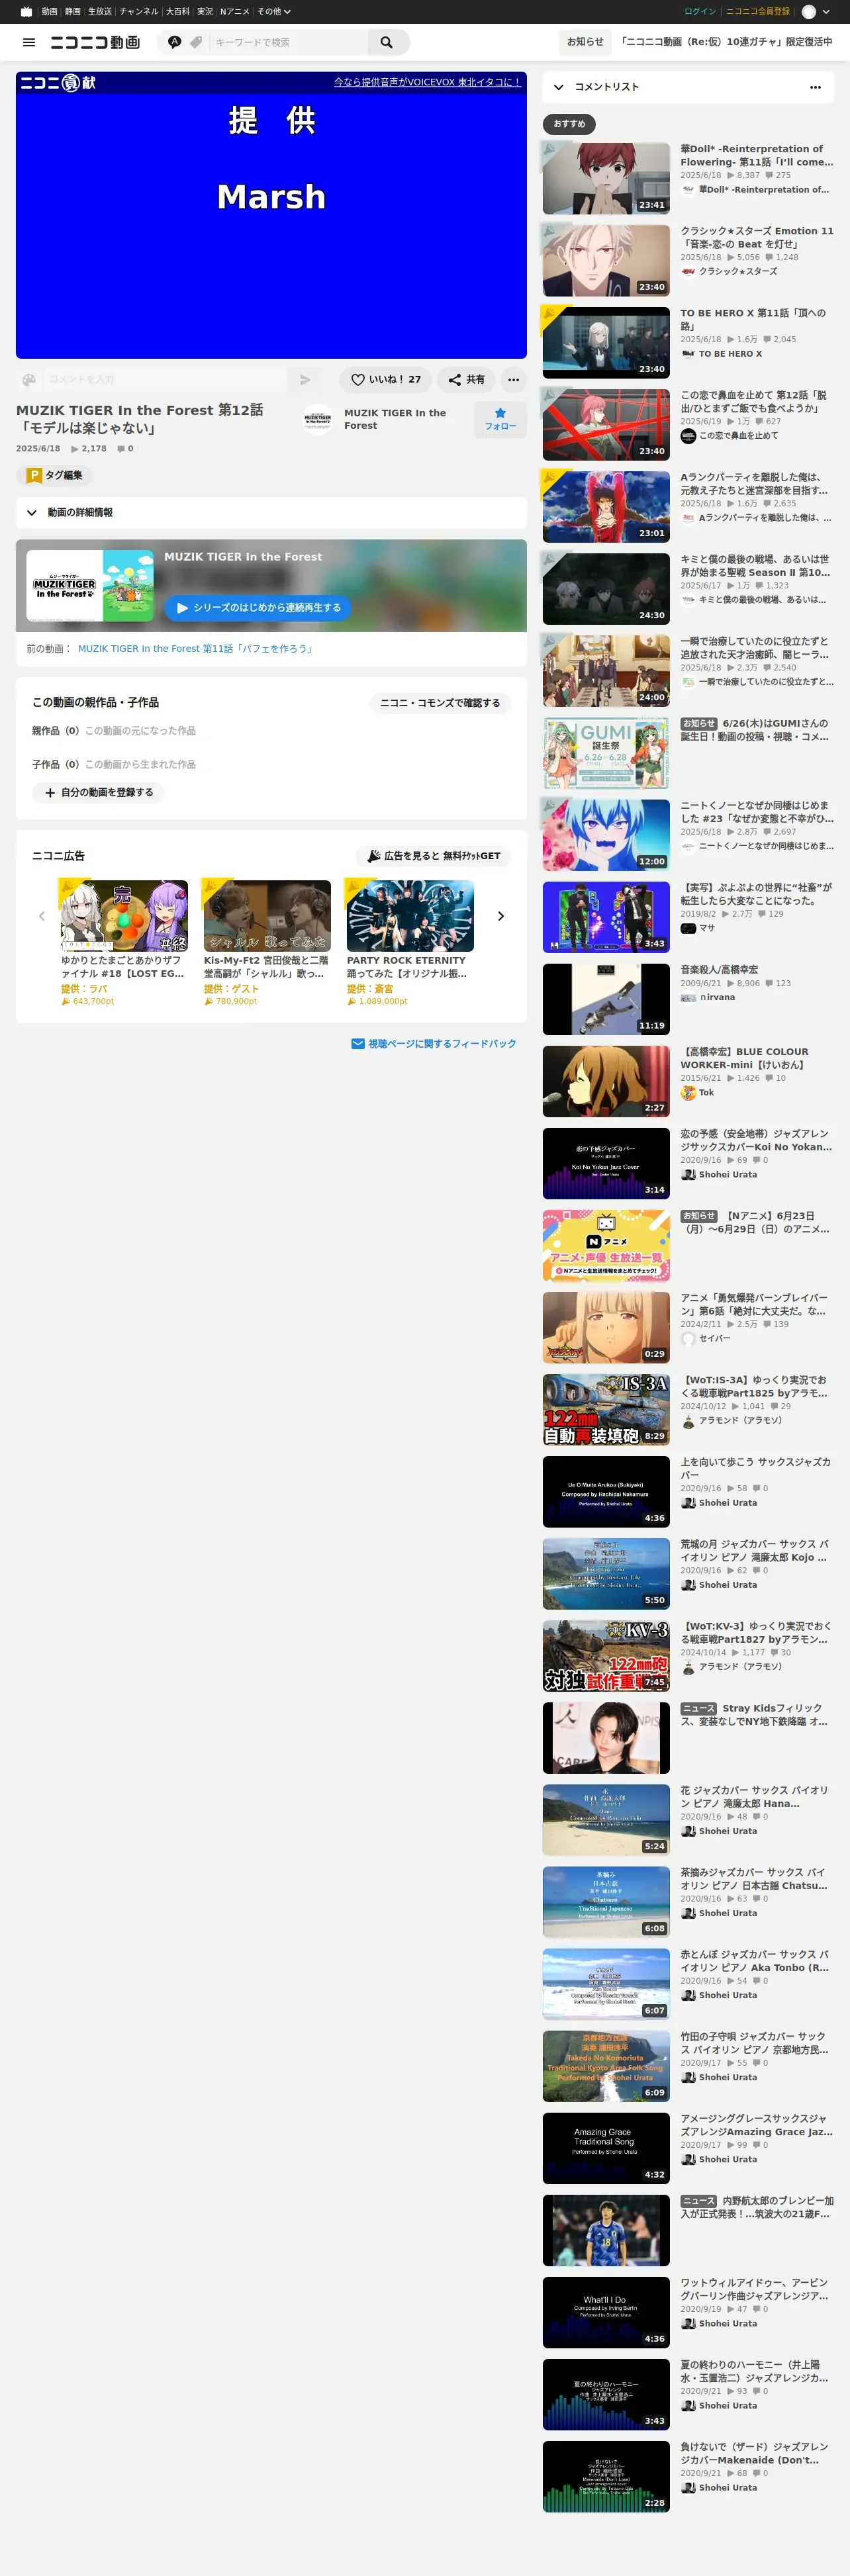Open GUMI誕生祭 announcement thumbnail
The image size is (850, 2576).
click(x=606, y=753)
